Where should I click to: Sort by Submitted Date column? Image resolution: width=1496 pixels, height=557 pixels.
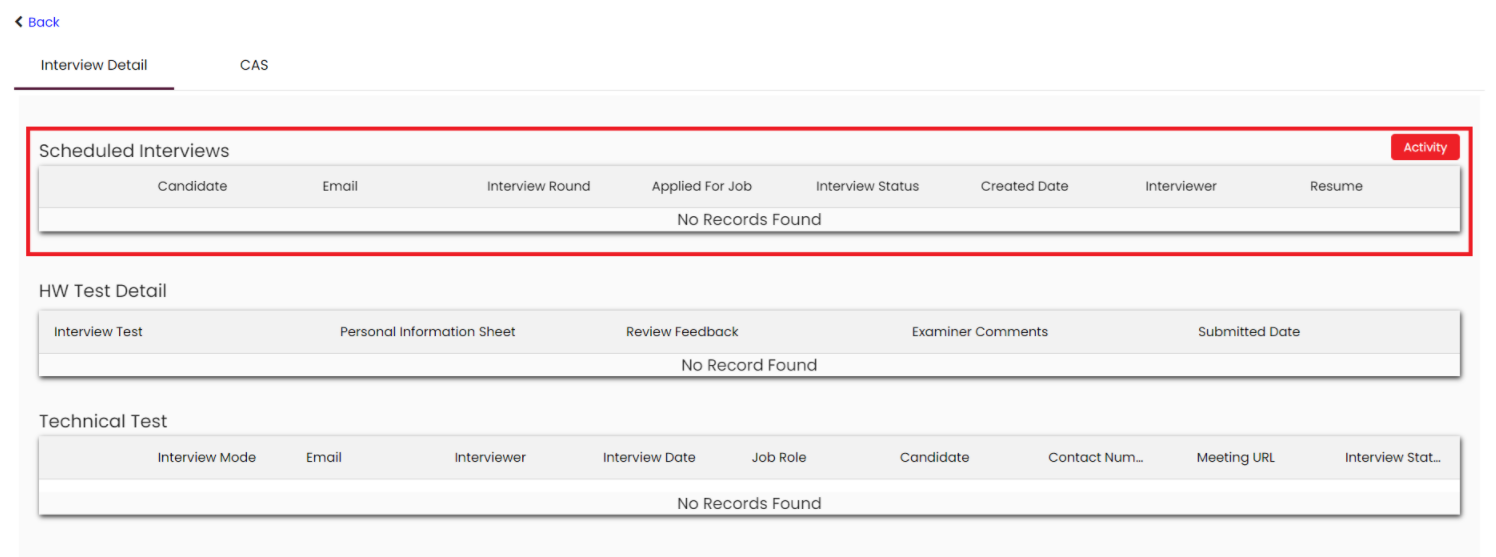click(x=1248, y=332)
